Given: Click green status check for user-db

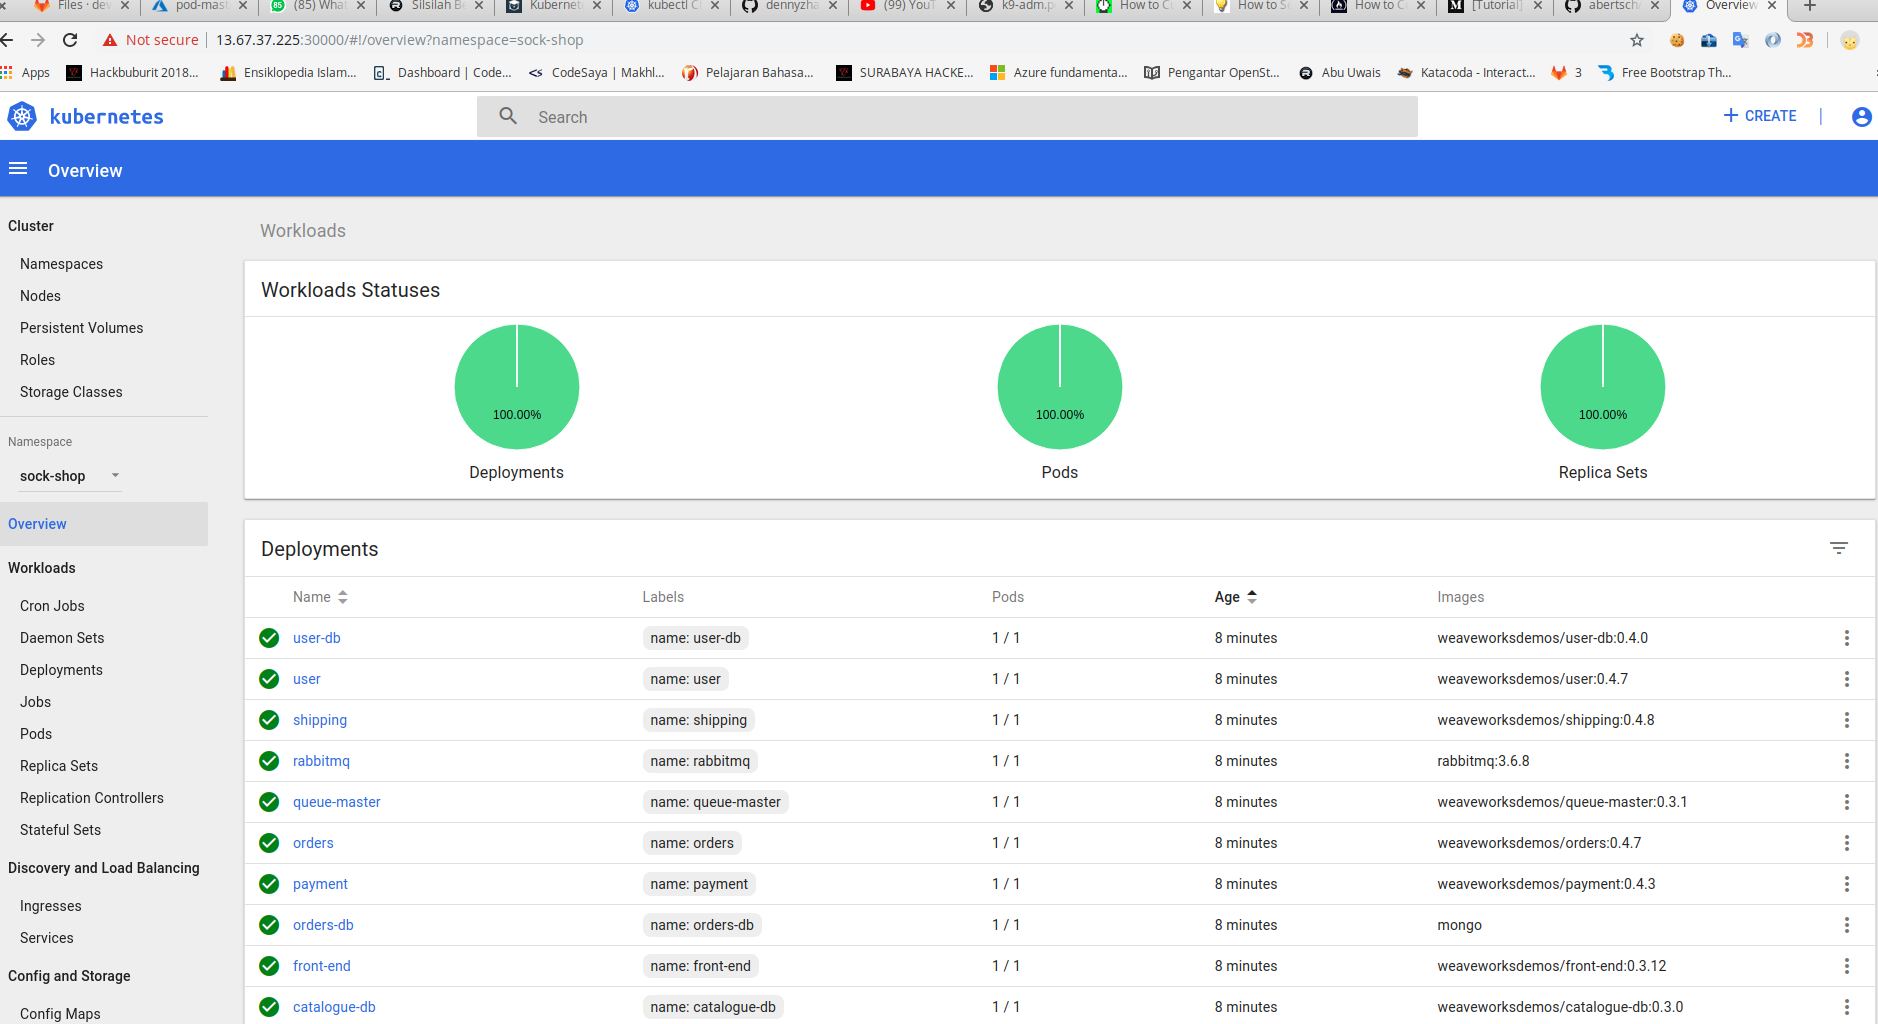Looking at the screenshot, I should pos(269,638).
